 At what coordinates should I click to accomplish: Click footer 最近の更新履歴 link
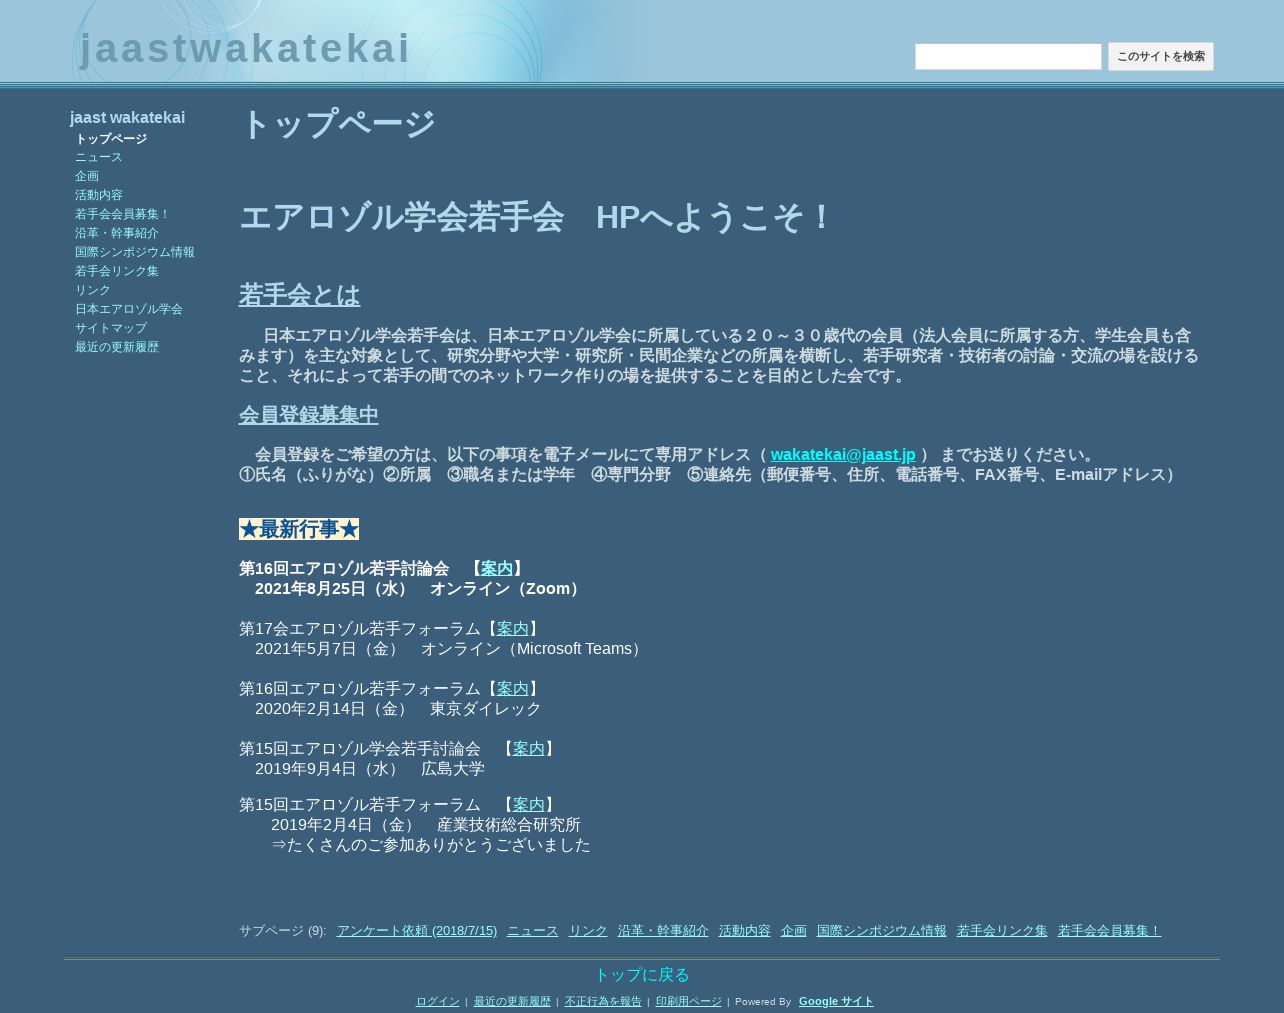point(512,1001)
